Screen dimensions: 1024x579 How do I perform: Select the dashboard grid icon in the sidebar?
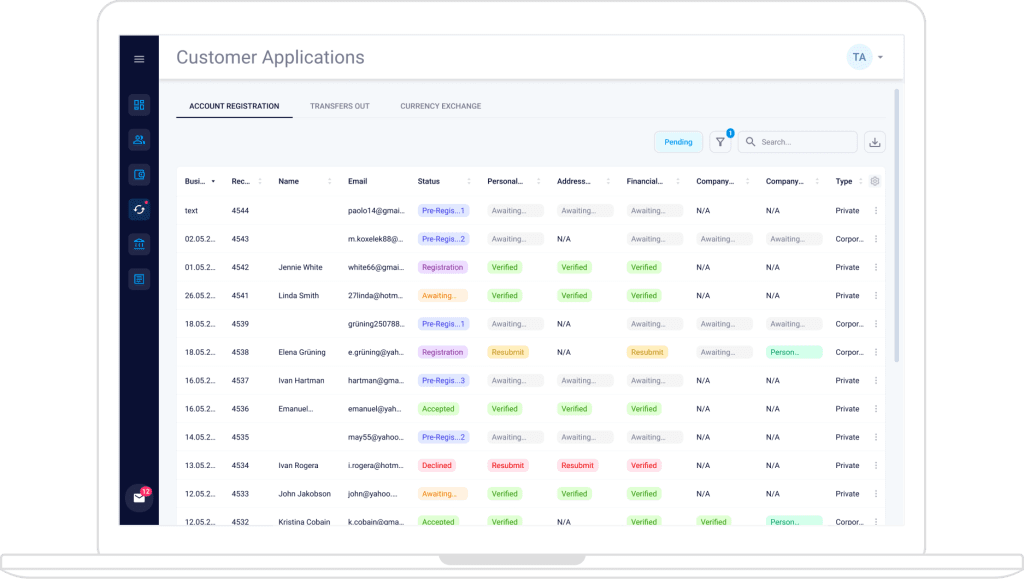click(139, 105)
